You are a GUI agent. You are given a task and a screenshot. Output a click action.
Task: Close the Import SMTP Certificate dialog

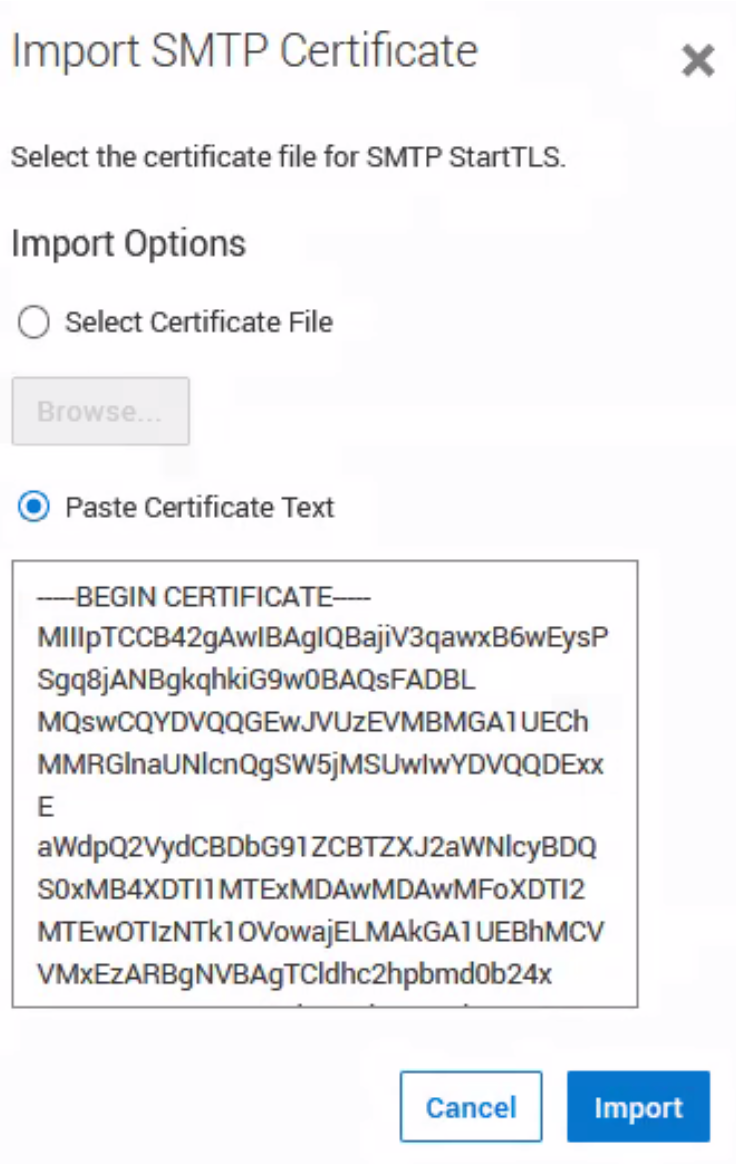(697, 60)
